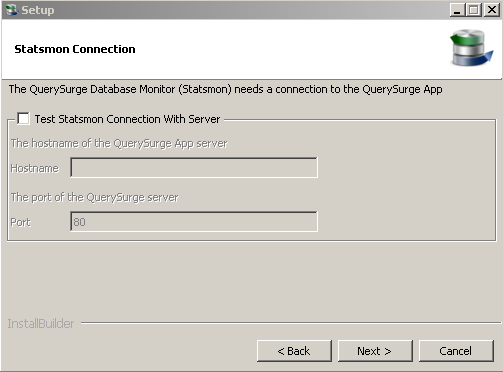Click inside the Port field showing 80
Image resolution: width=503 pixels, height=372 pixels.
pos(194,222)
